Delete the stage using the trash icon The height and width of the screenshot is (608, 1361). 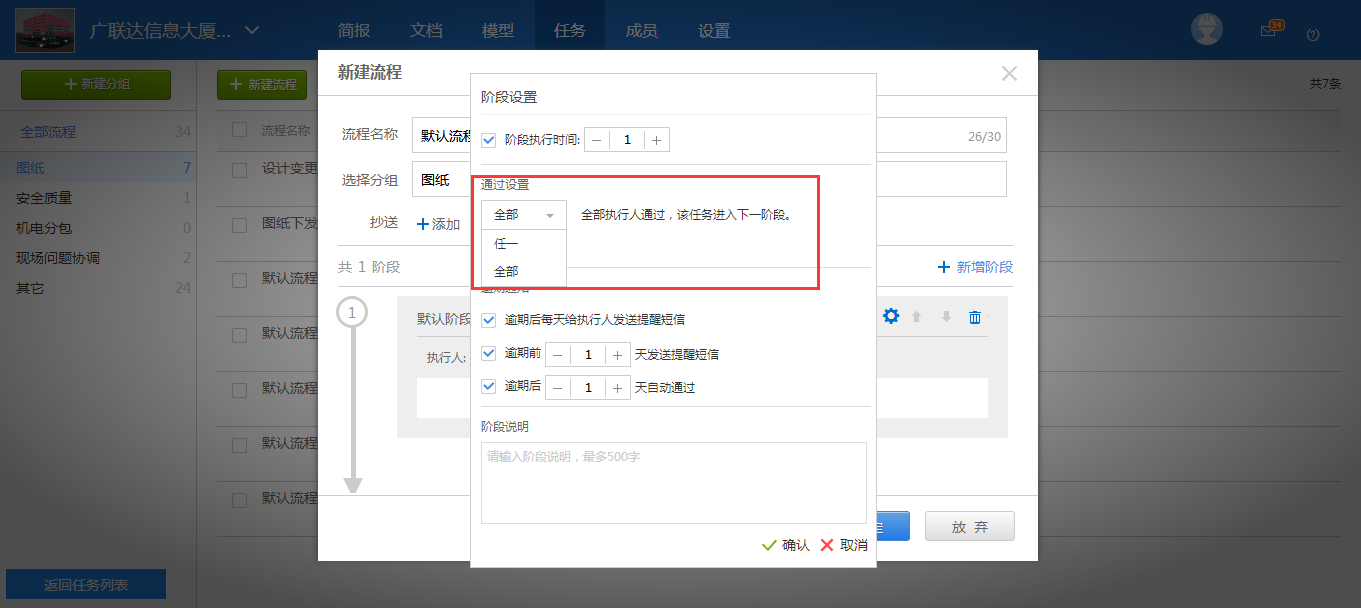pos(973,316)
